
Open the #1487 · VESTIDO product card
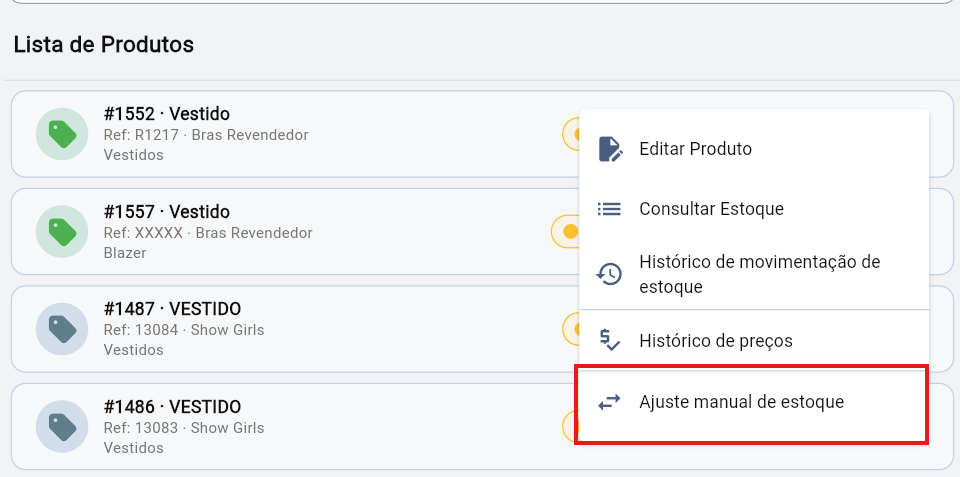pyautogui.click(x=296, y=329)
